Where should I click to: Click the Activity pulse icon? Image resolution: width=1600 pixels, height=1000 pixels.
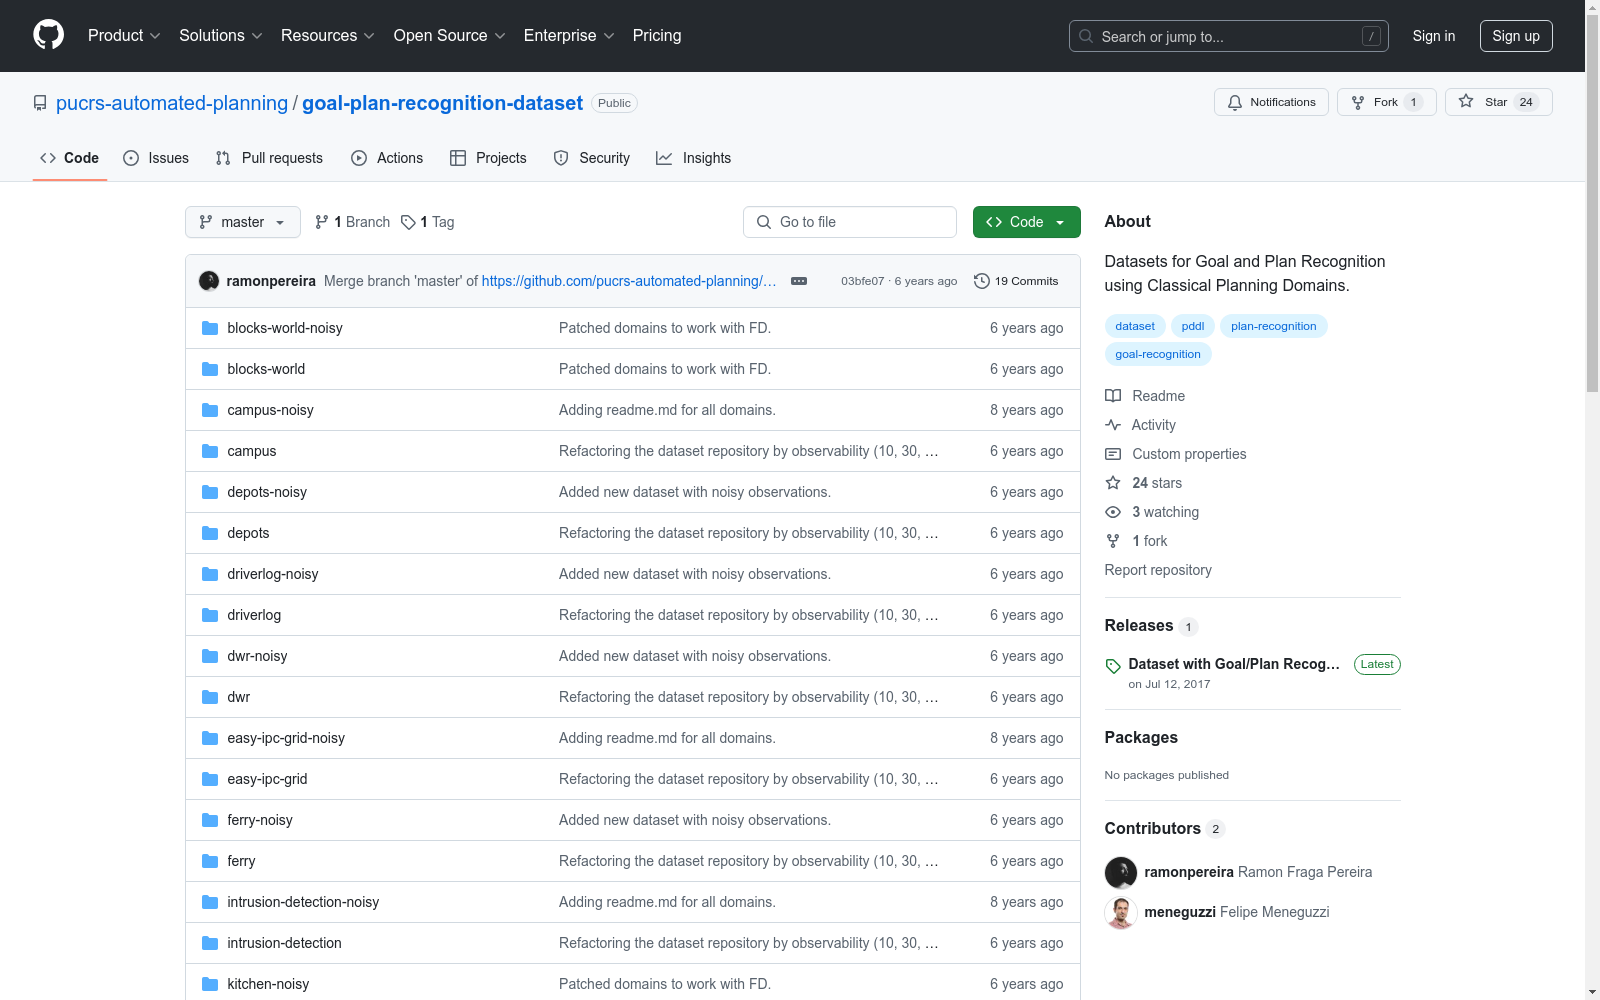tap(1113, 425)
